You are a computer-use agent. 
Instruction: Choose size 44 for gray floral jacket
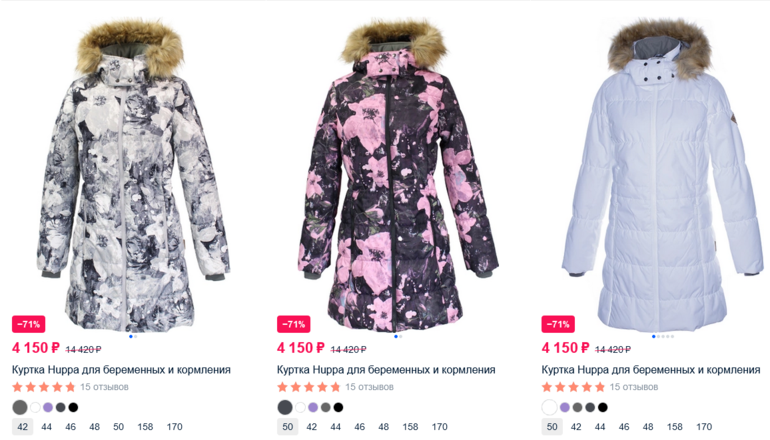tap(47, 427)
